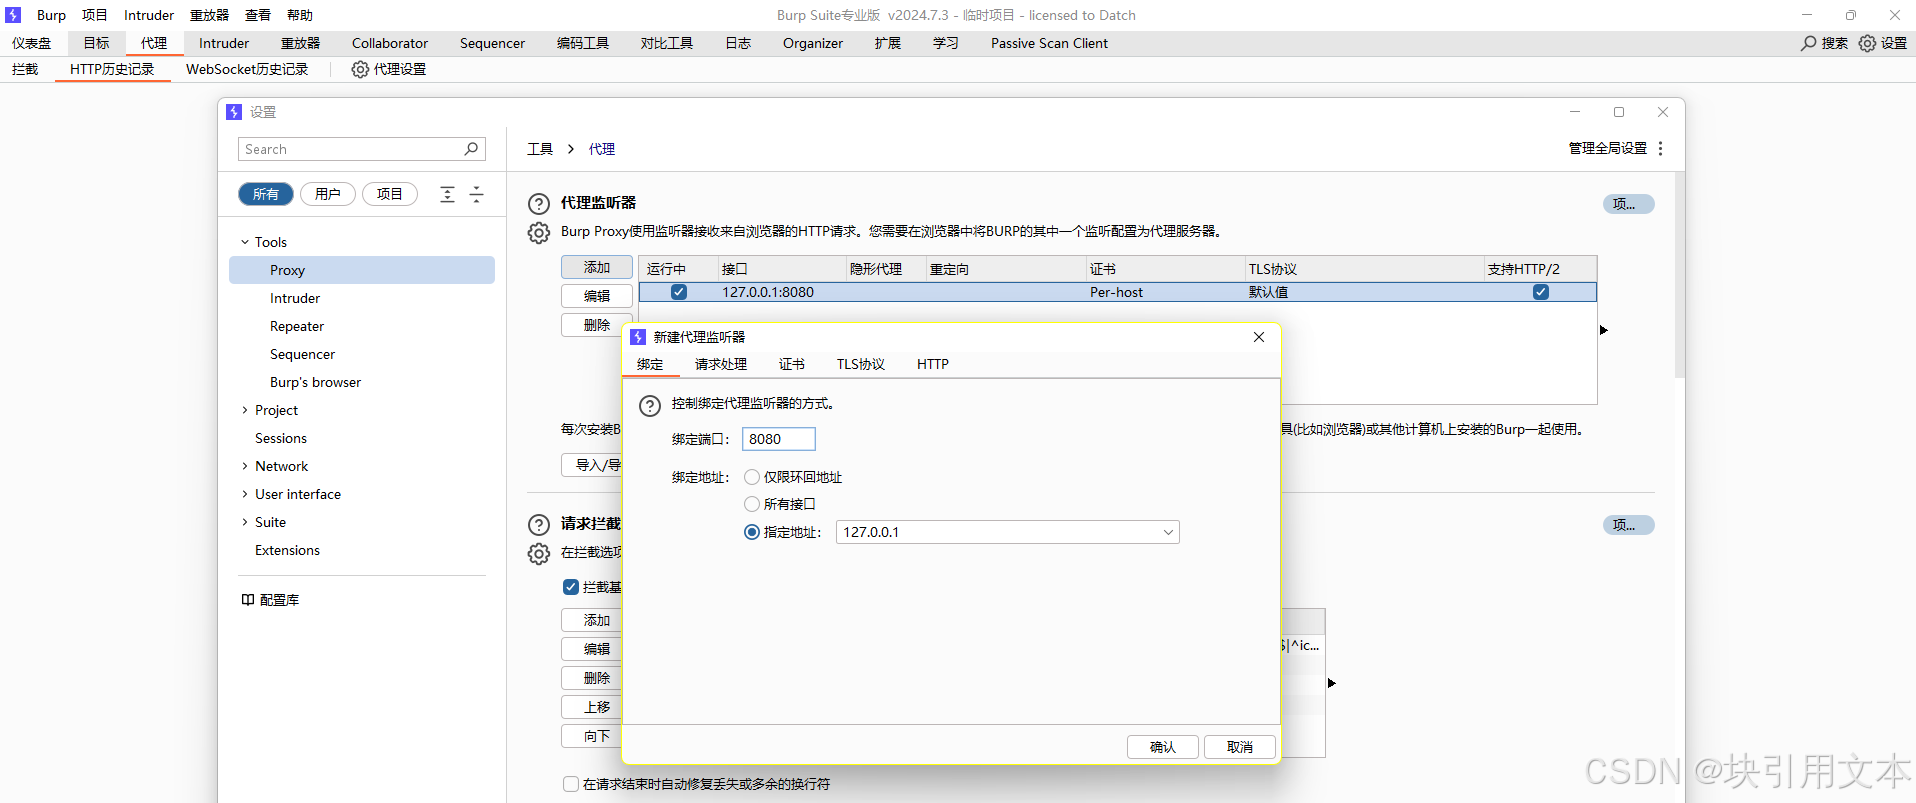Click the expand-all icon in settings sidebar
Image resolution: width=1916 pixels, height=803 pixels.
pos(447,194)
